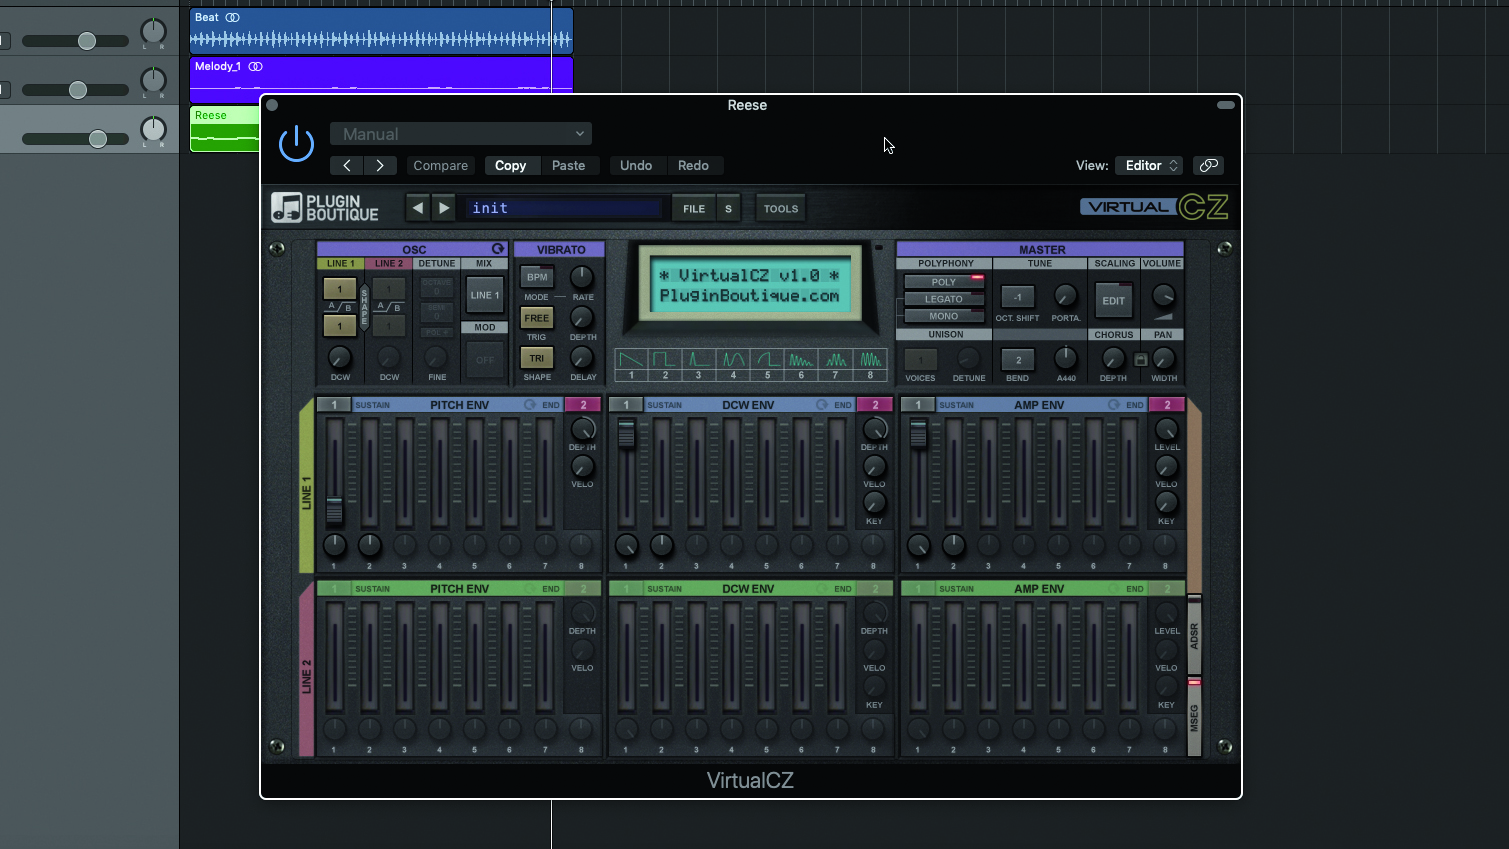Image resolution: width=1509 pixels, height=849 pixels.
Task: Go to the previous preset with left chevron
Action: [347, 165]
